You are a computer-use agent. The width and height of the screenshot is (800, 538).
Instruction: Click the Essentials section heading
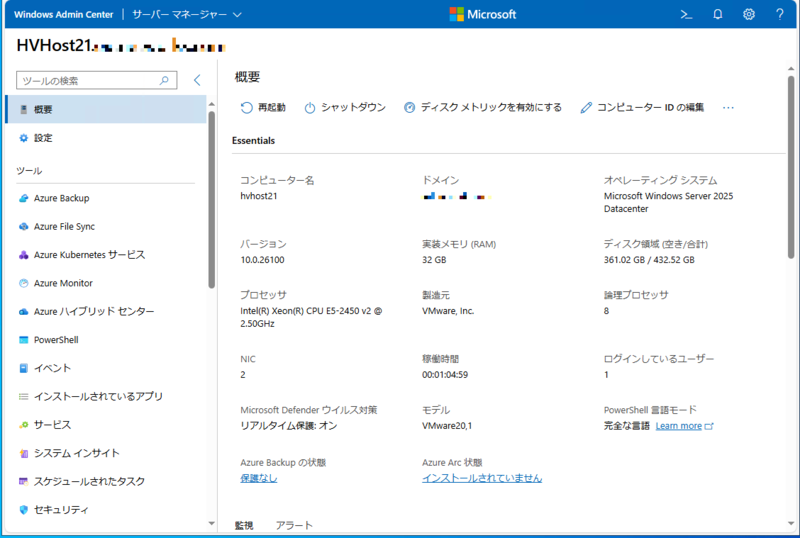(x=254, y=141)
